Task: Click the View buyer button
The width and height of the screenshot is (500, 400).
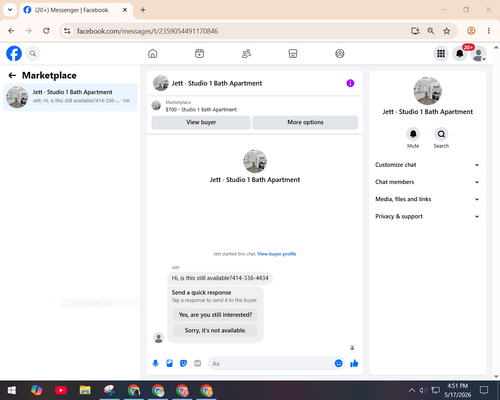Action: click(201, 122)
